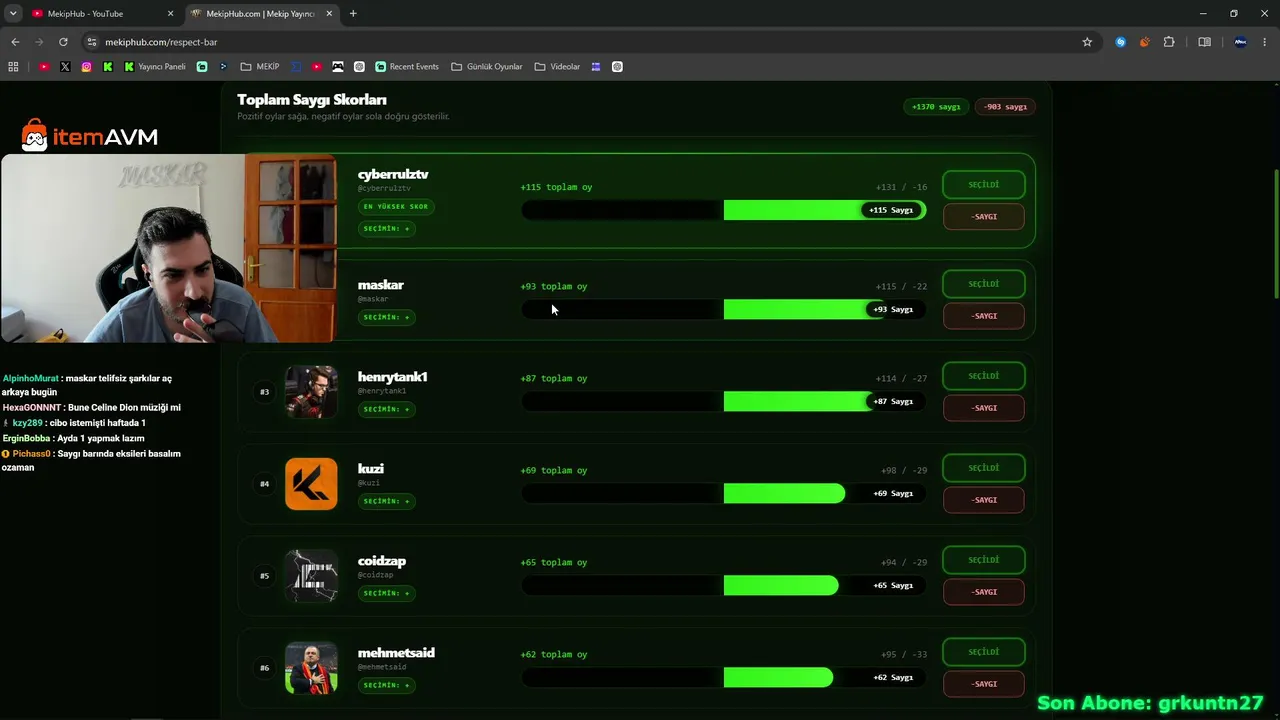The image size is (1280, 720).
Task: Open the blue sigma-shaped bookmark after MEKİP
Action: (x=296, y=67)
